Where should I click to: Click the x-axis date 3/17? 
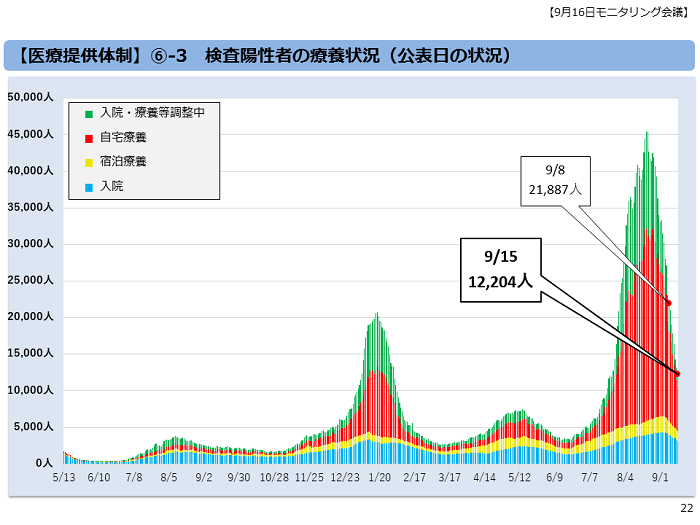point(450,478)
